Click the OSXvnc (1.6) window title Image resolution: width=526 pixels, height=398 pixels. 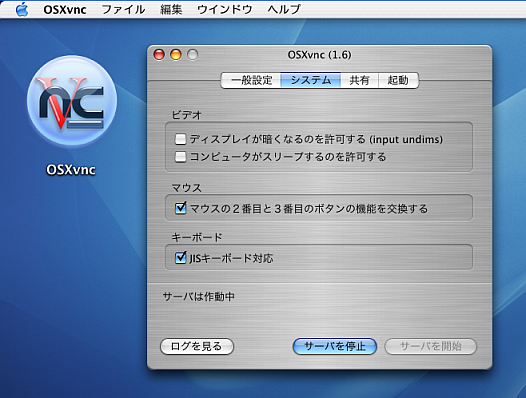[x=319, y=55]
